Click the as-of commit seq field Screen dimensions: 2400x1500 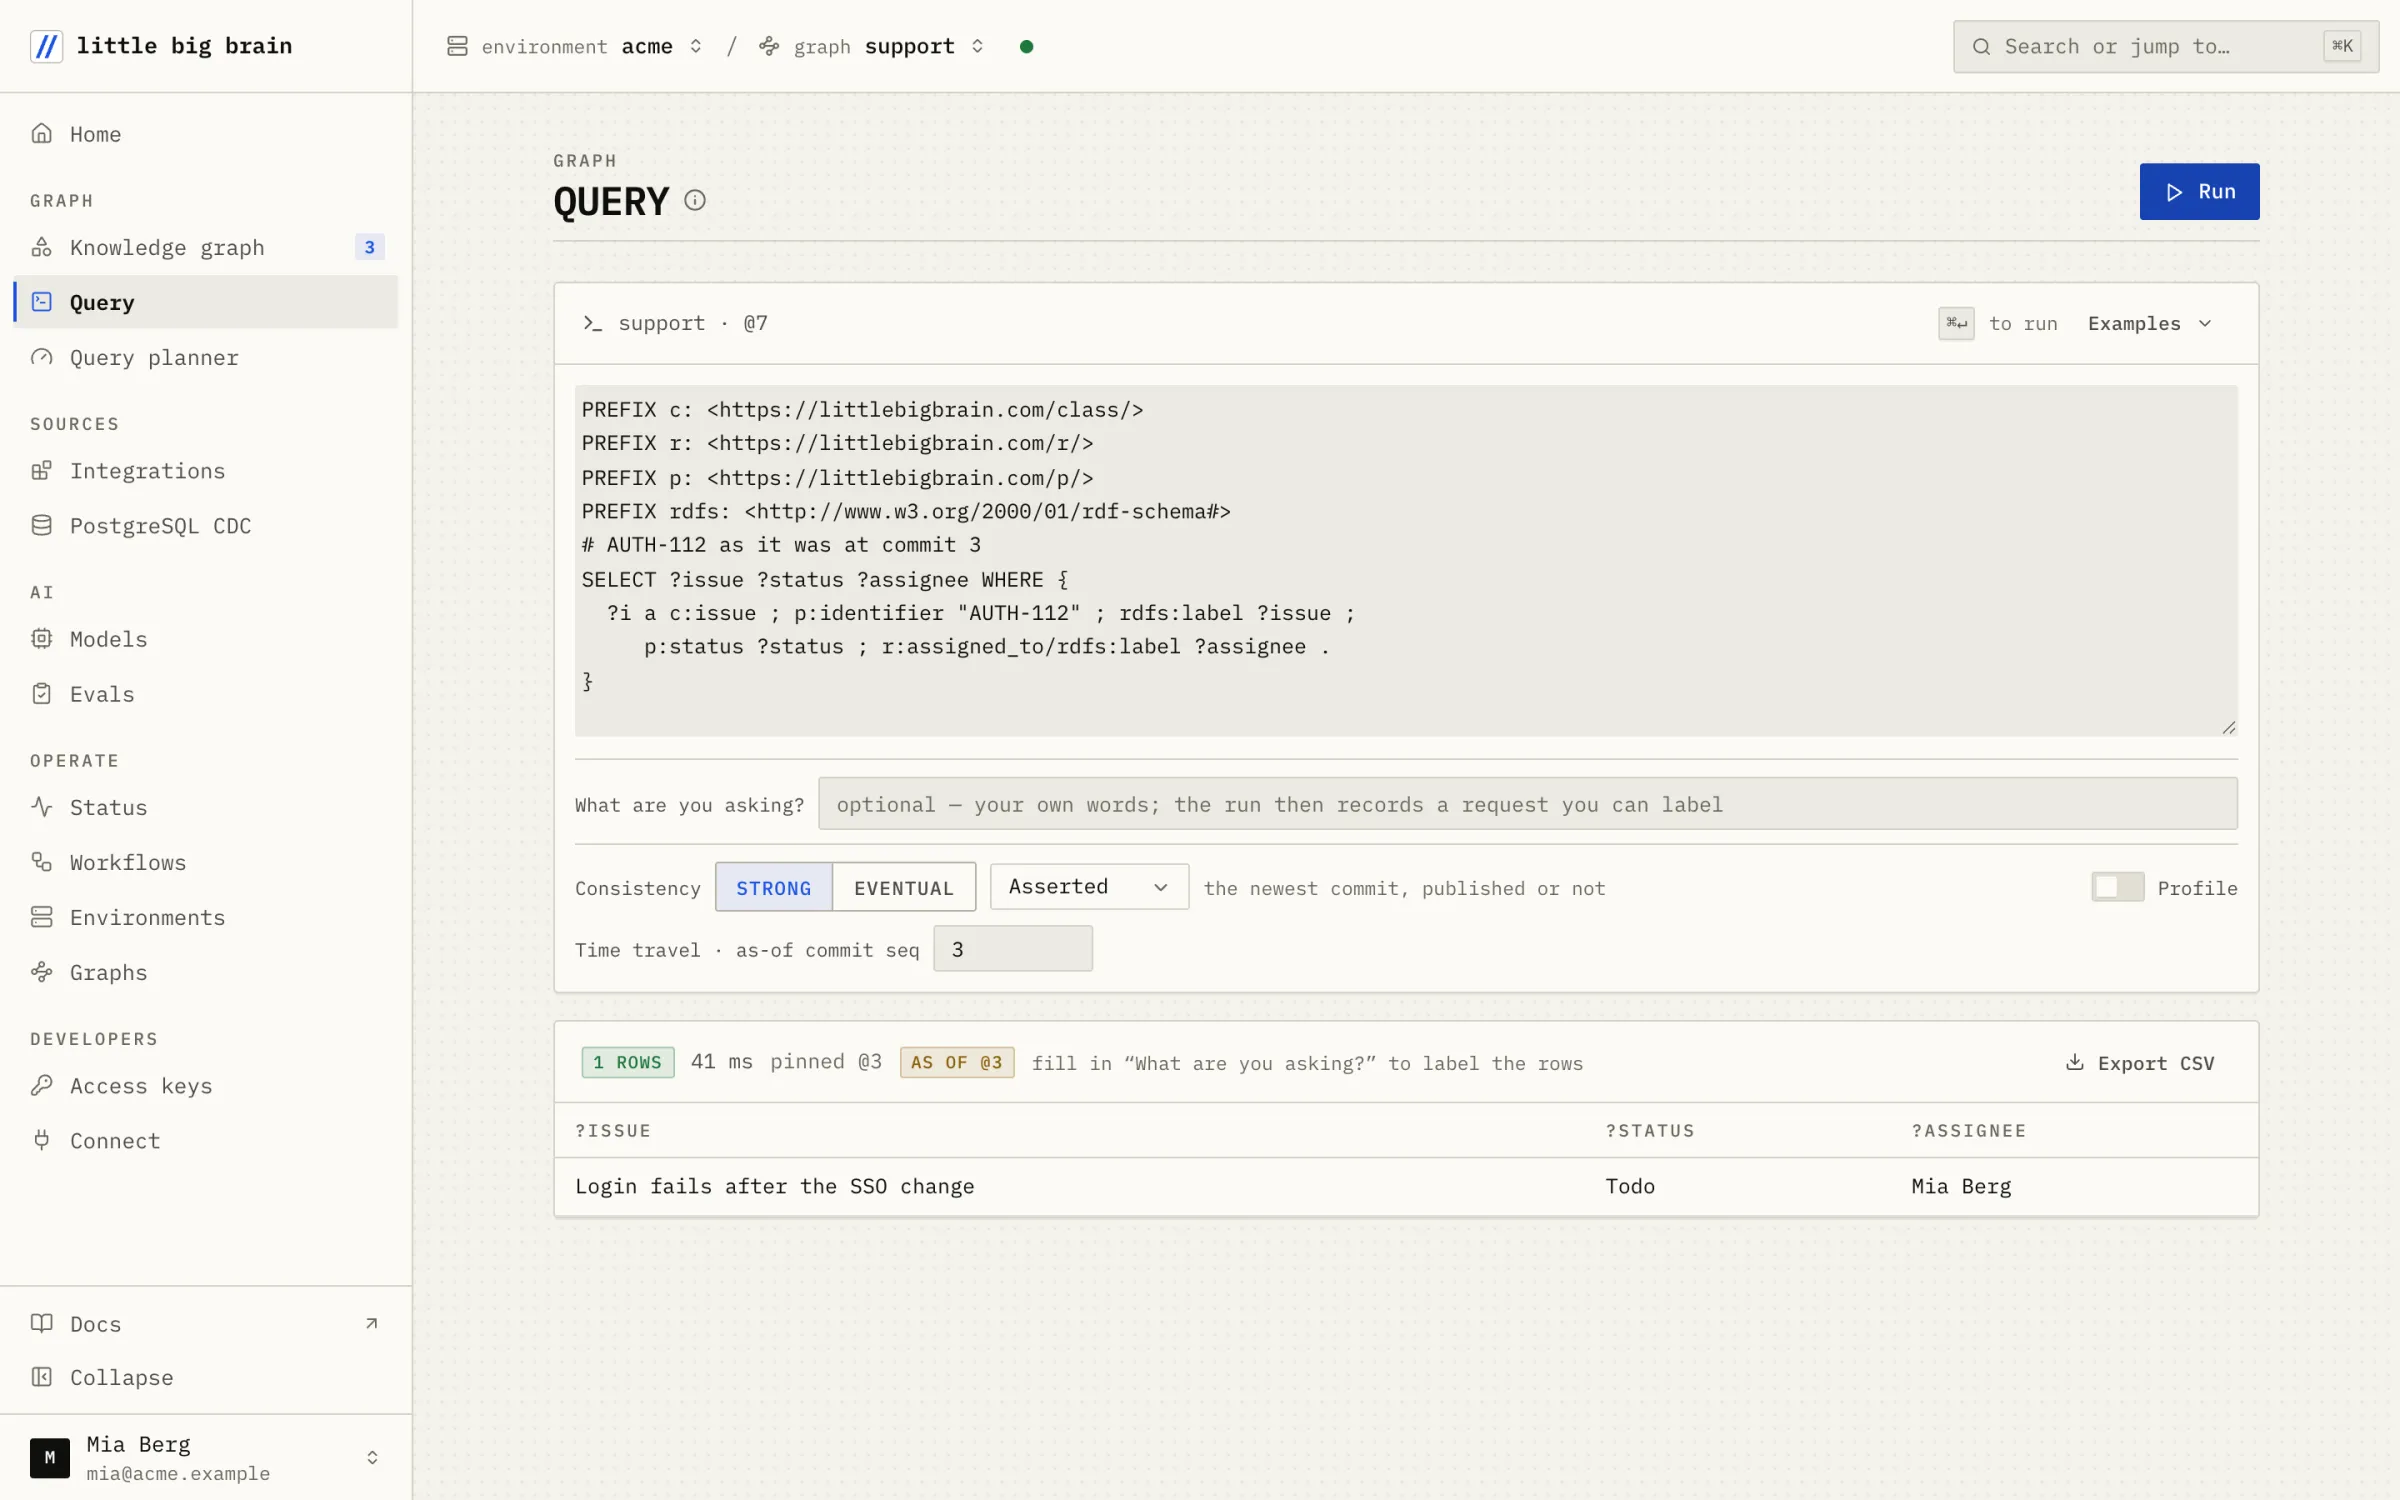click(x=1012, y=948)
